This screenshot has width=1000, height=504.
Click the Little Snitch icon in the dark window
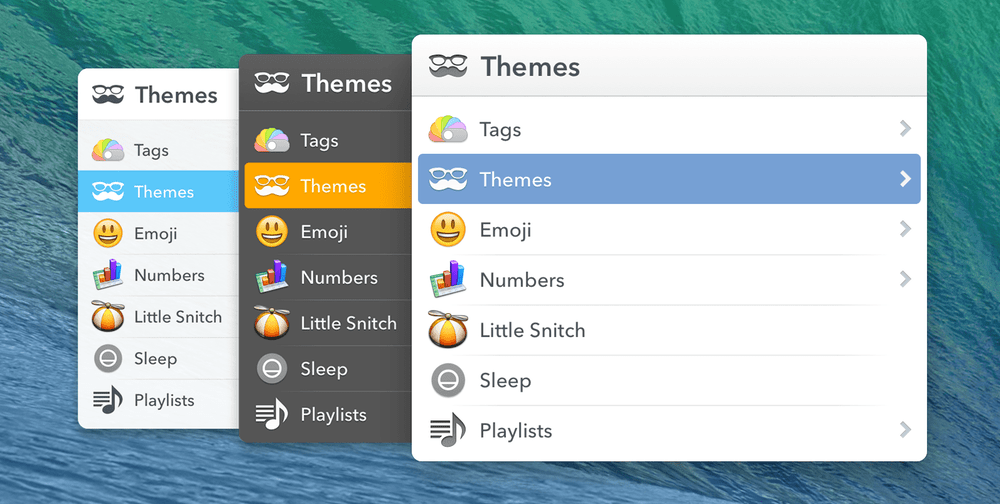click(272, 322)
